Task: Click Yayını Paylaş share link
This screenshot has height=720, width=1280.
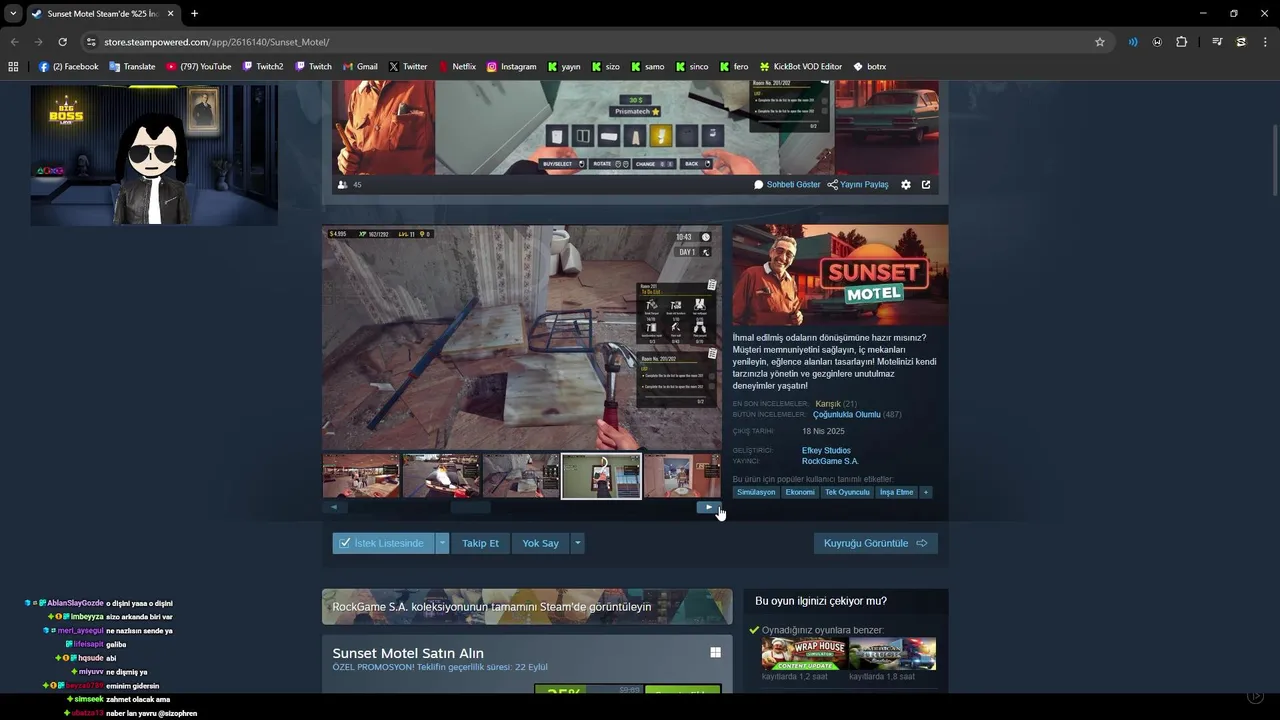Action: pyautogui.click(x=858, y=185)
